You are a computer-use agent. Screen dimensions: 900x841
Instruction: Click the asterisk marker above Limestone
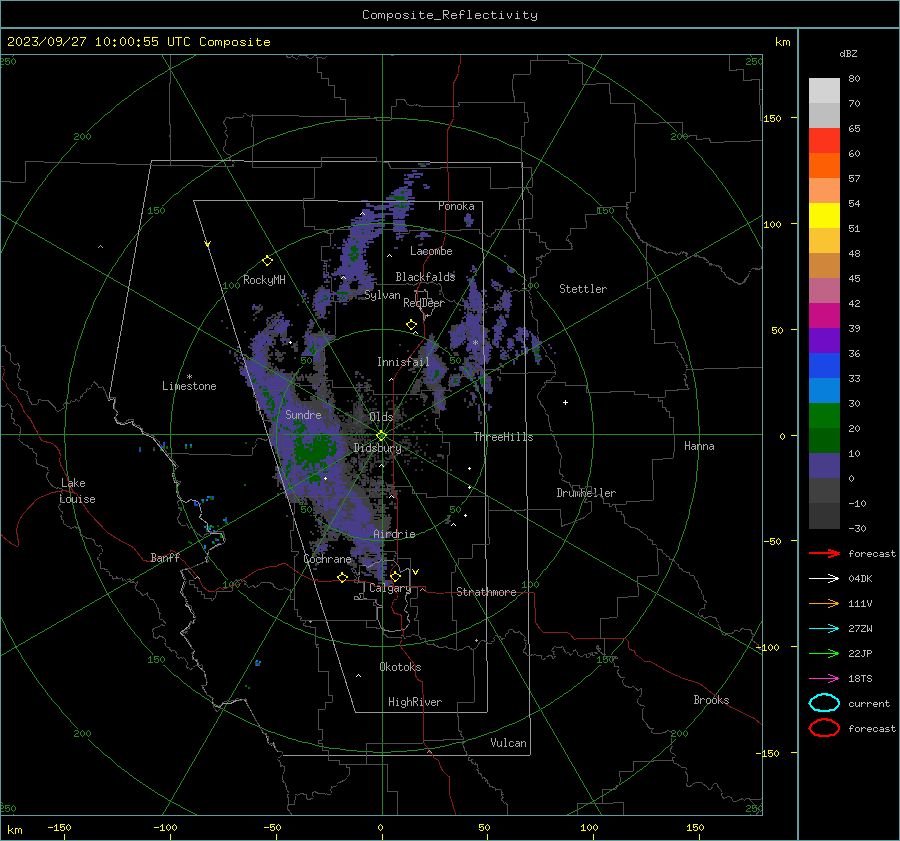coord(189,377)
